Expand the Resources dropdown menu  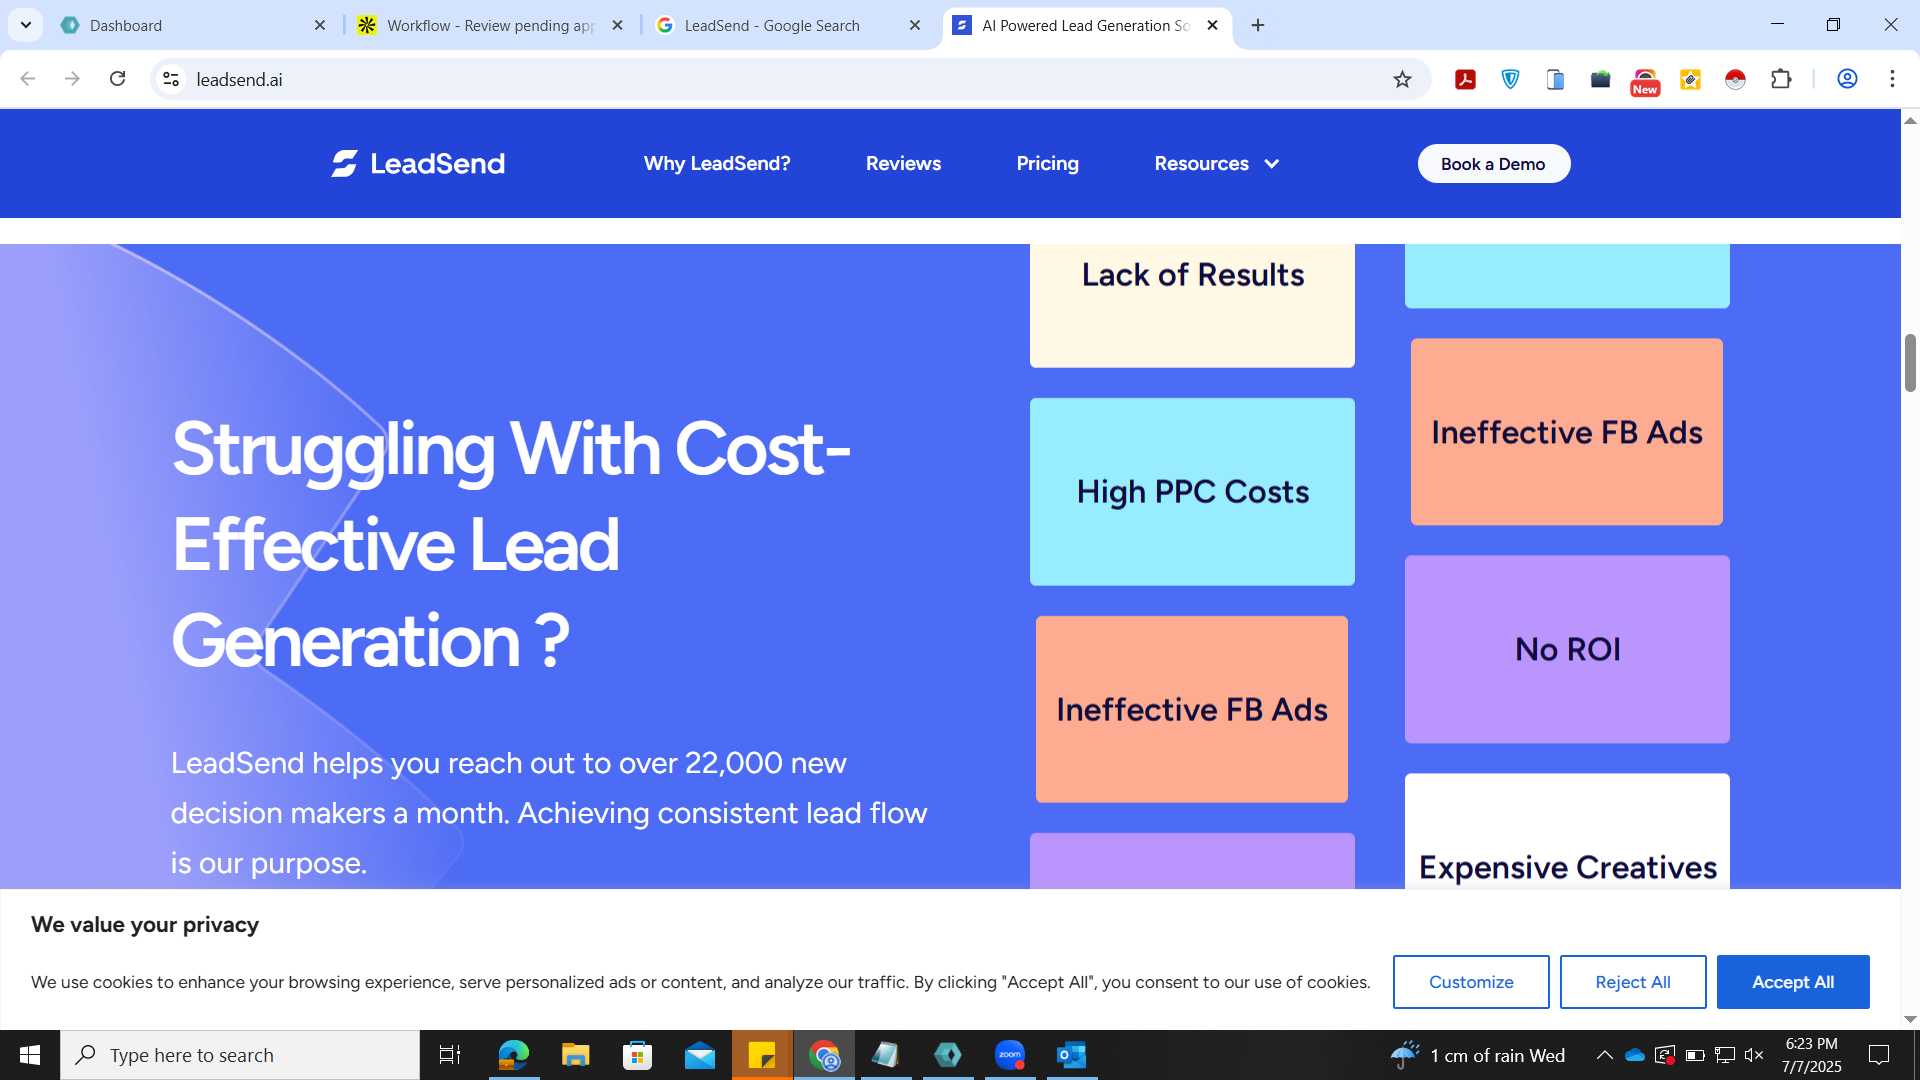pyautogui.click(x=1217, y=163)
